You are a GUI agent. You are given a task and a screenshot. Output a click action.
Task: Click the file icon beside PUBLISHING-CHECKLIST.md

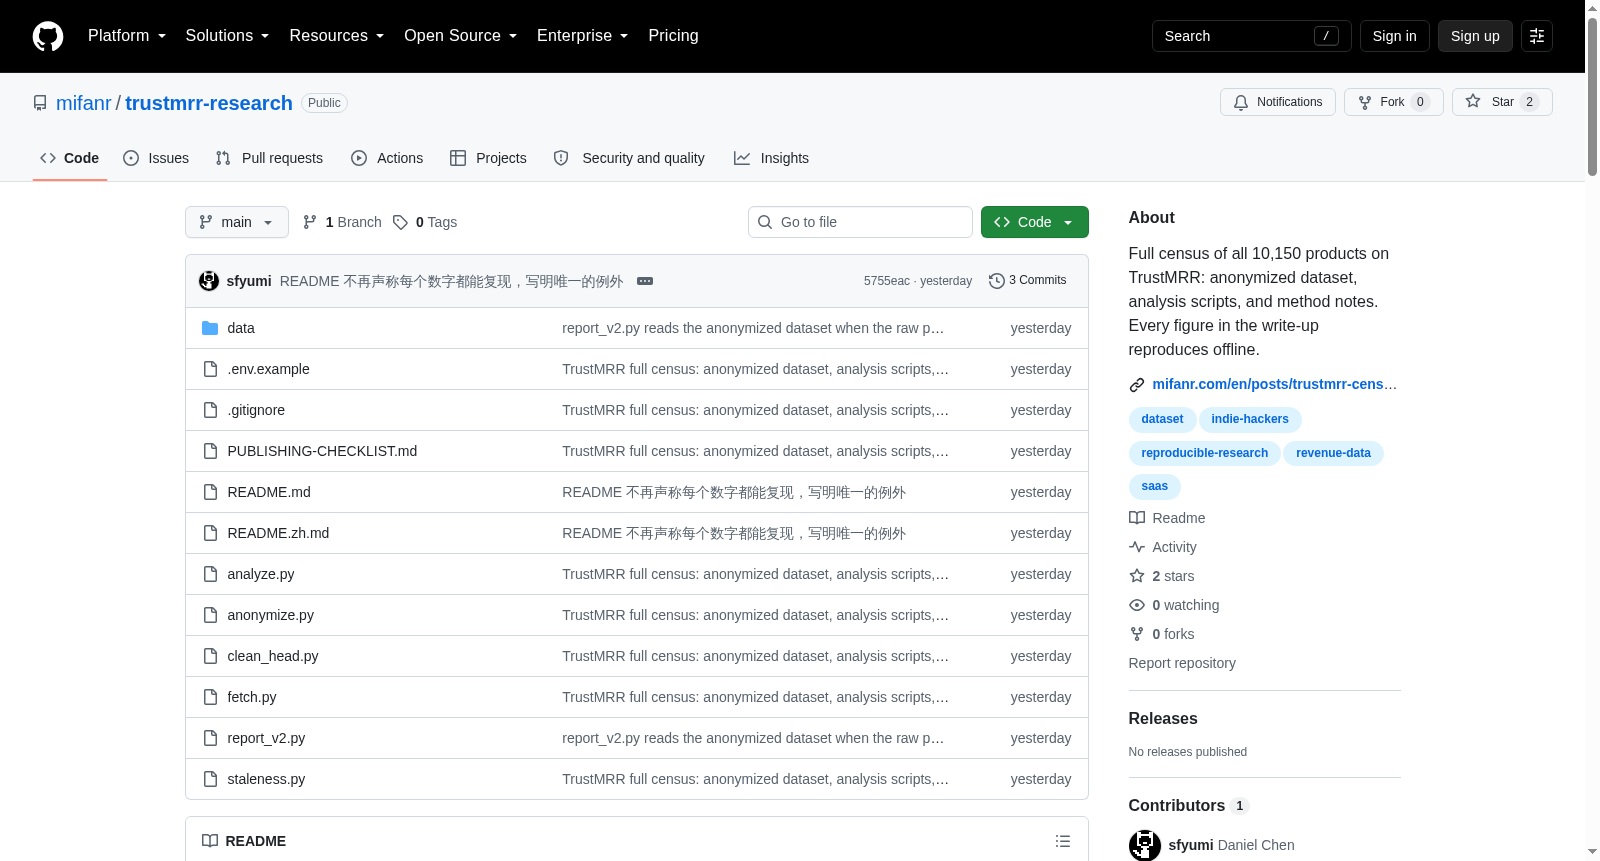coord(210,451)
